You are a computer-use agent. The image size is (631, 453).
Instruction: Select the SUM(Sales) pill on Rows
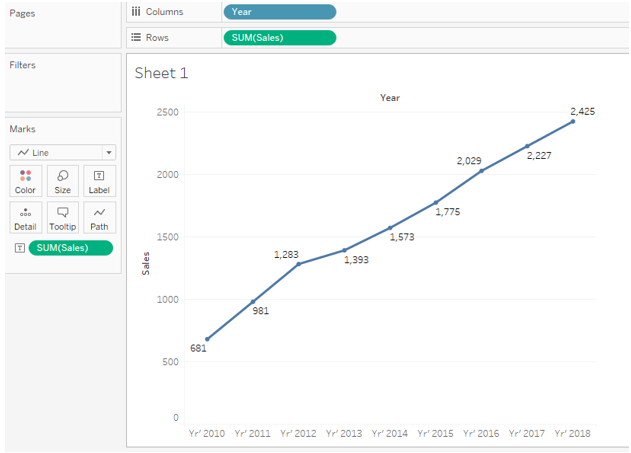tap(279, 38)
